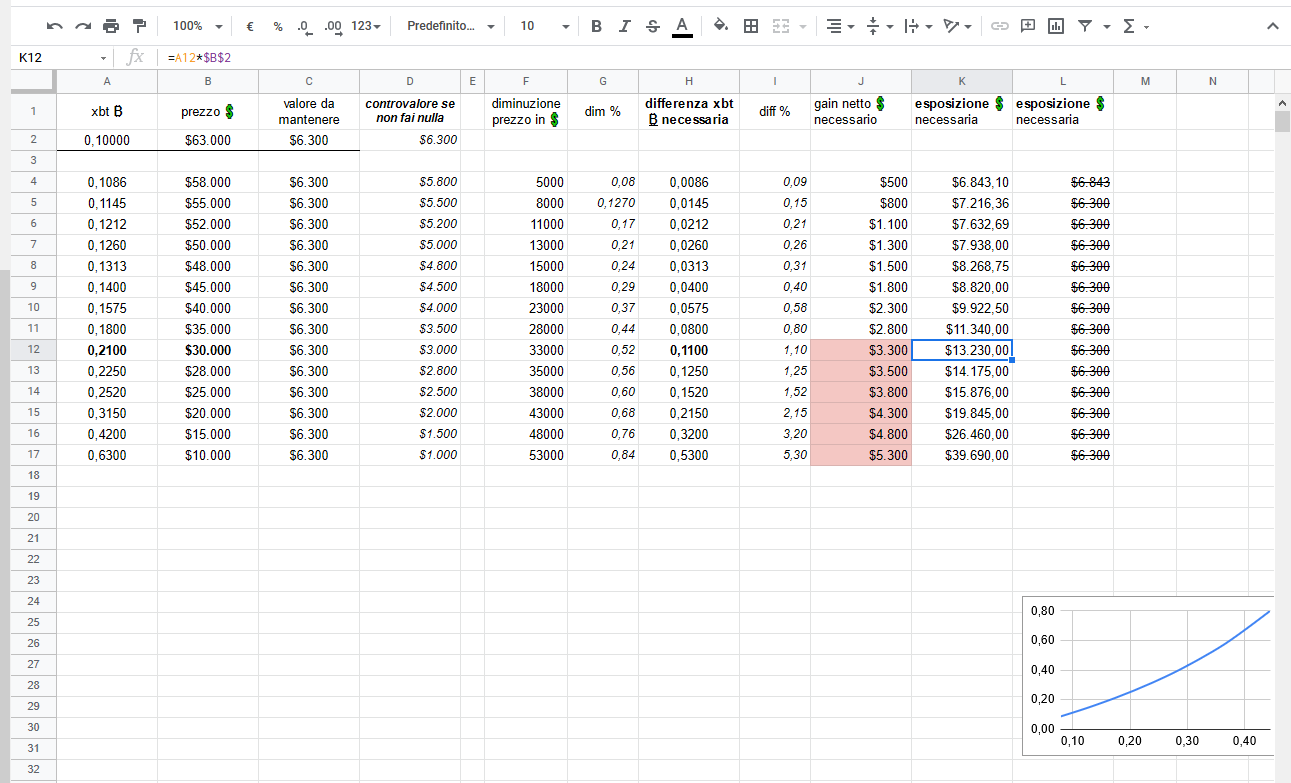Click the 'gain netto necessario' header cell
Viewport: 1291px width, 783px height.
861,111
